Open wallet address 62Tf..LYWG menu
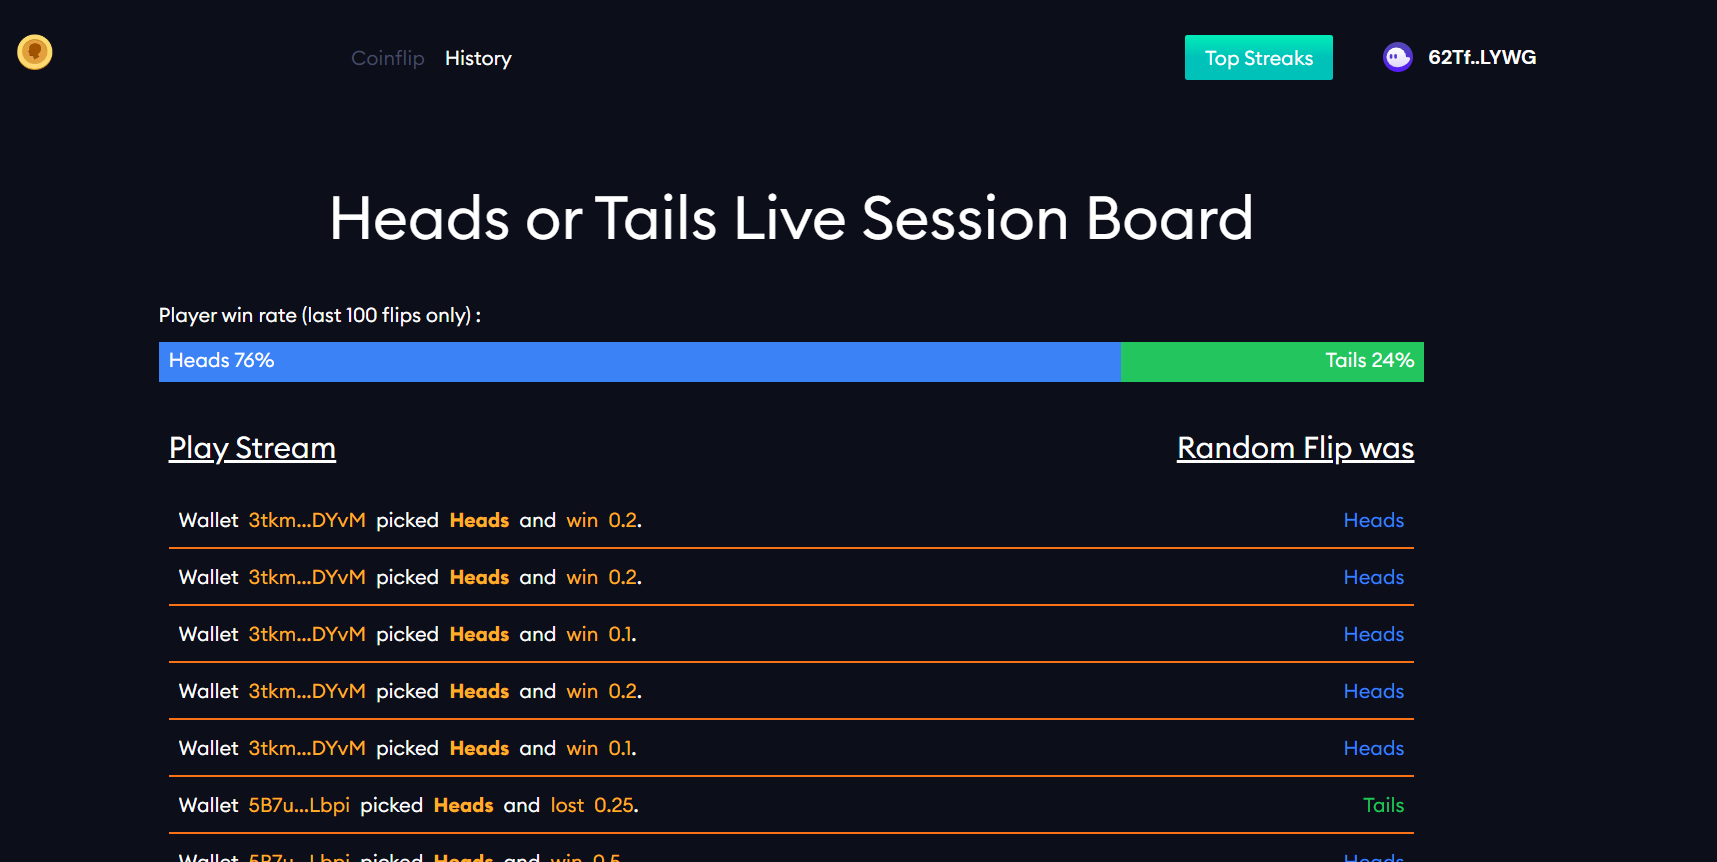This screenshot has width=1717, height=862. [1481, 57]
